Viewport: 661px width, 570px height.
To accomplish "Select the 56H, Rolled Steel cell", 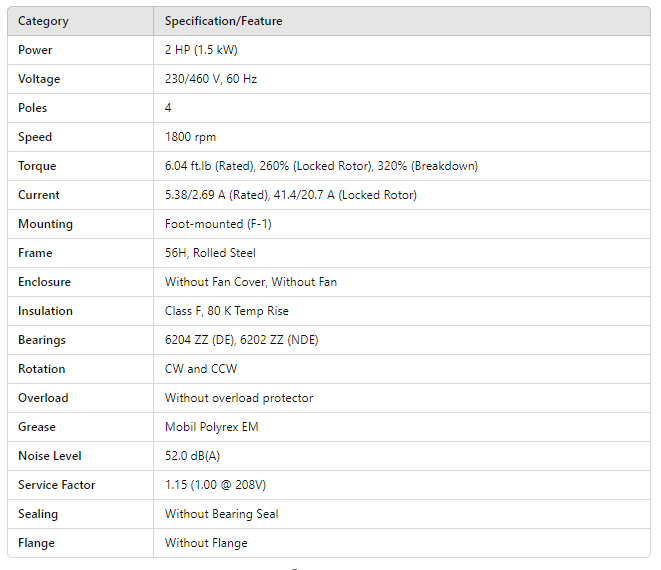I will 210,253.
